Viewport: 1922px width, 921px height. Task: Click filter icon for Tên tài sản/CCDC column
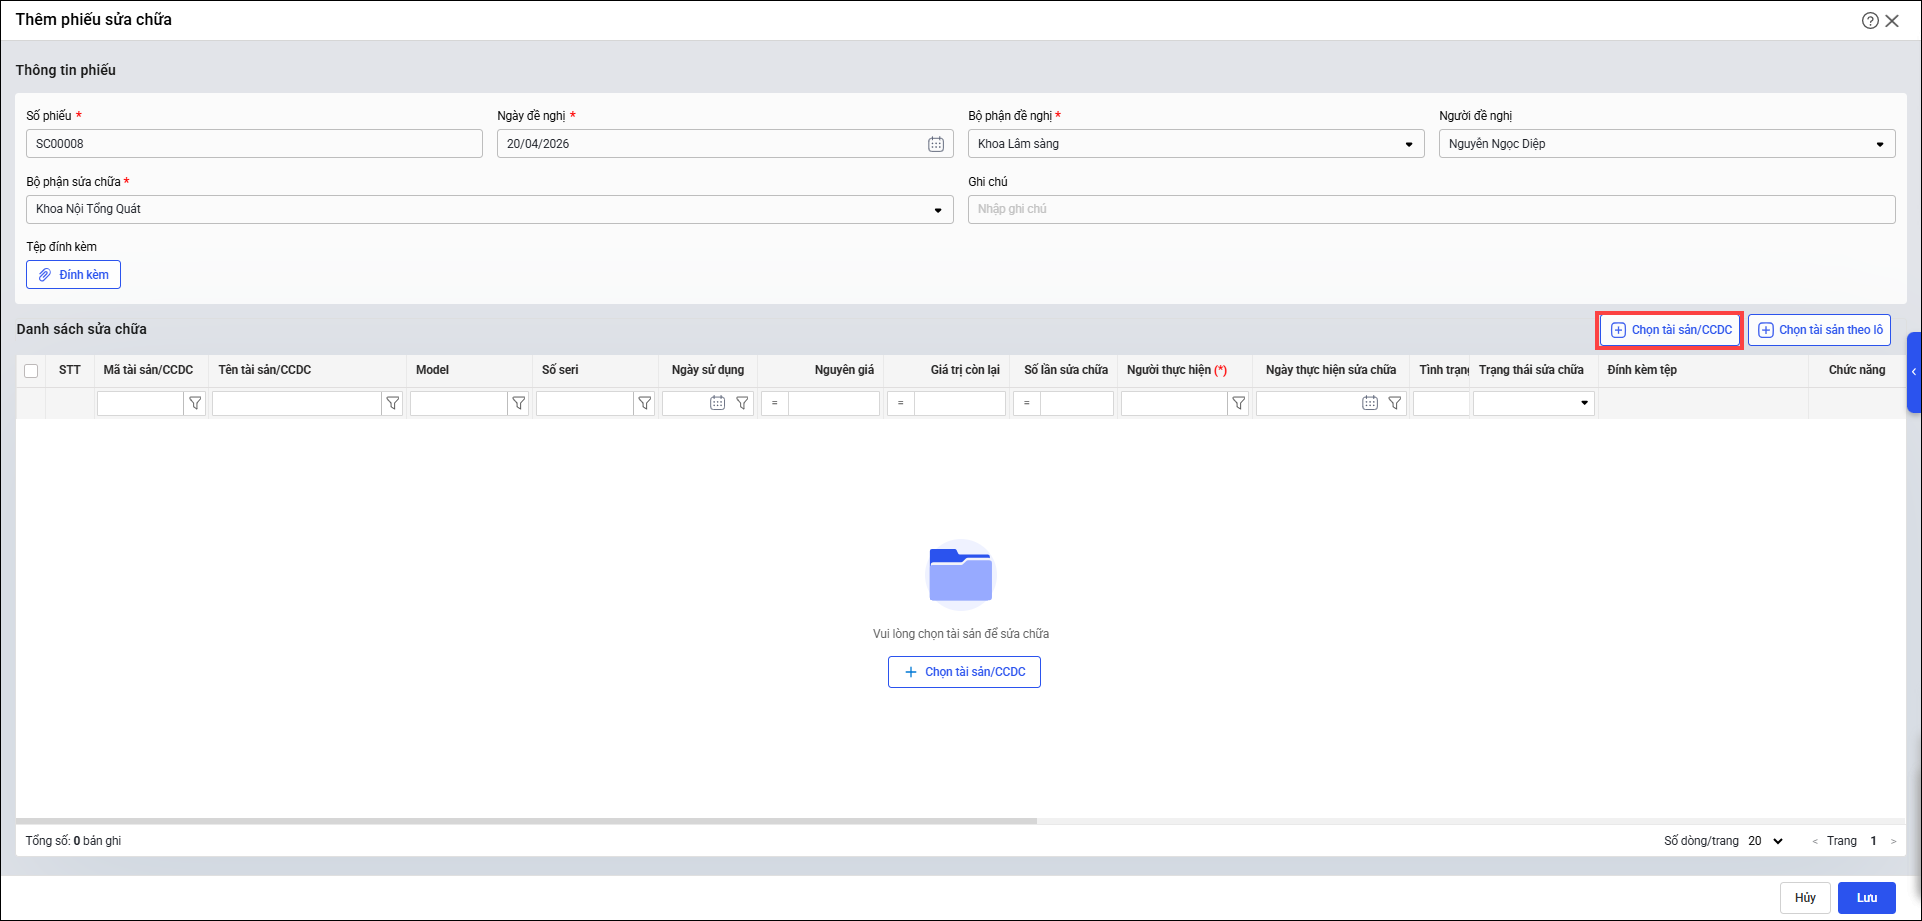pyautogui.click(x=393, y=403)
